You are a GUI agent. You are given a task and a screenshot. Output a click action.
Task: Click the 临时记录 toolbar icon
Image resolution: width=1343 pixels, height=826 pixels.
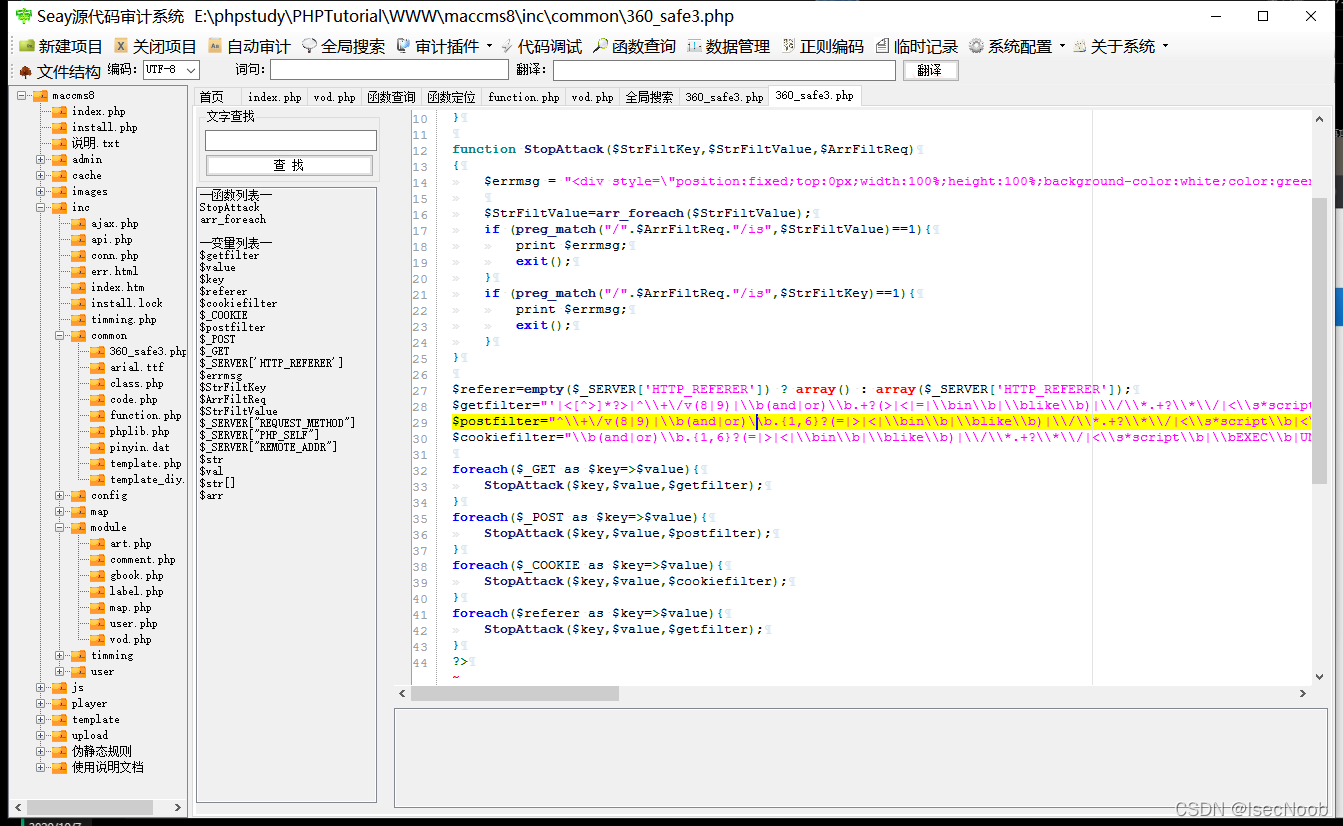click(x=882, y=46)
